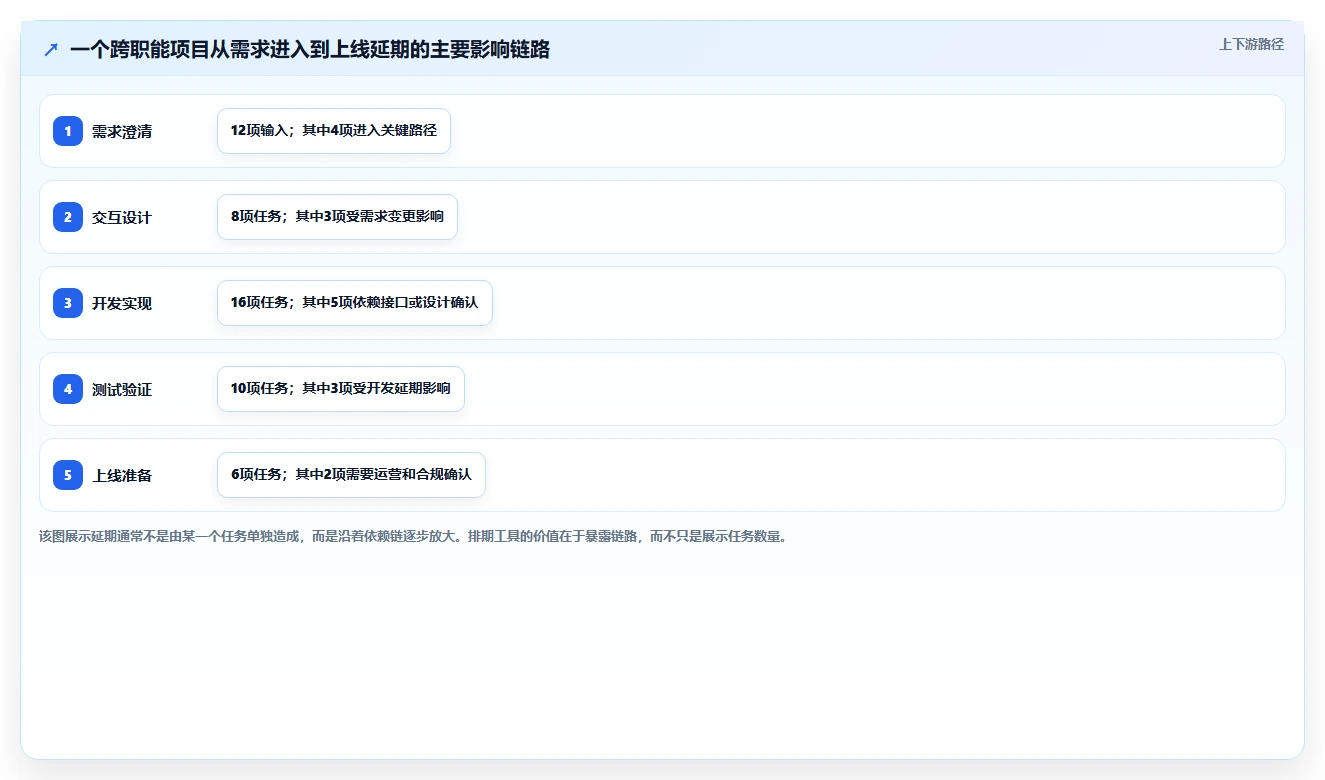This screenshot has width=1325, height=780.
Task: Select step number 4 badge
Action: coord(68,389)
